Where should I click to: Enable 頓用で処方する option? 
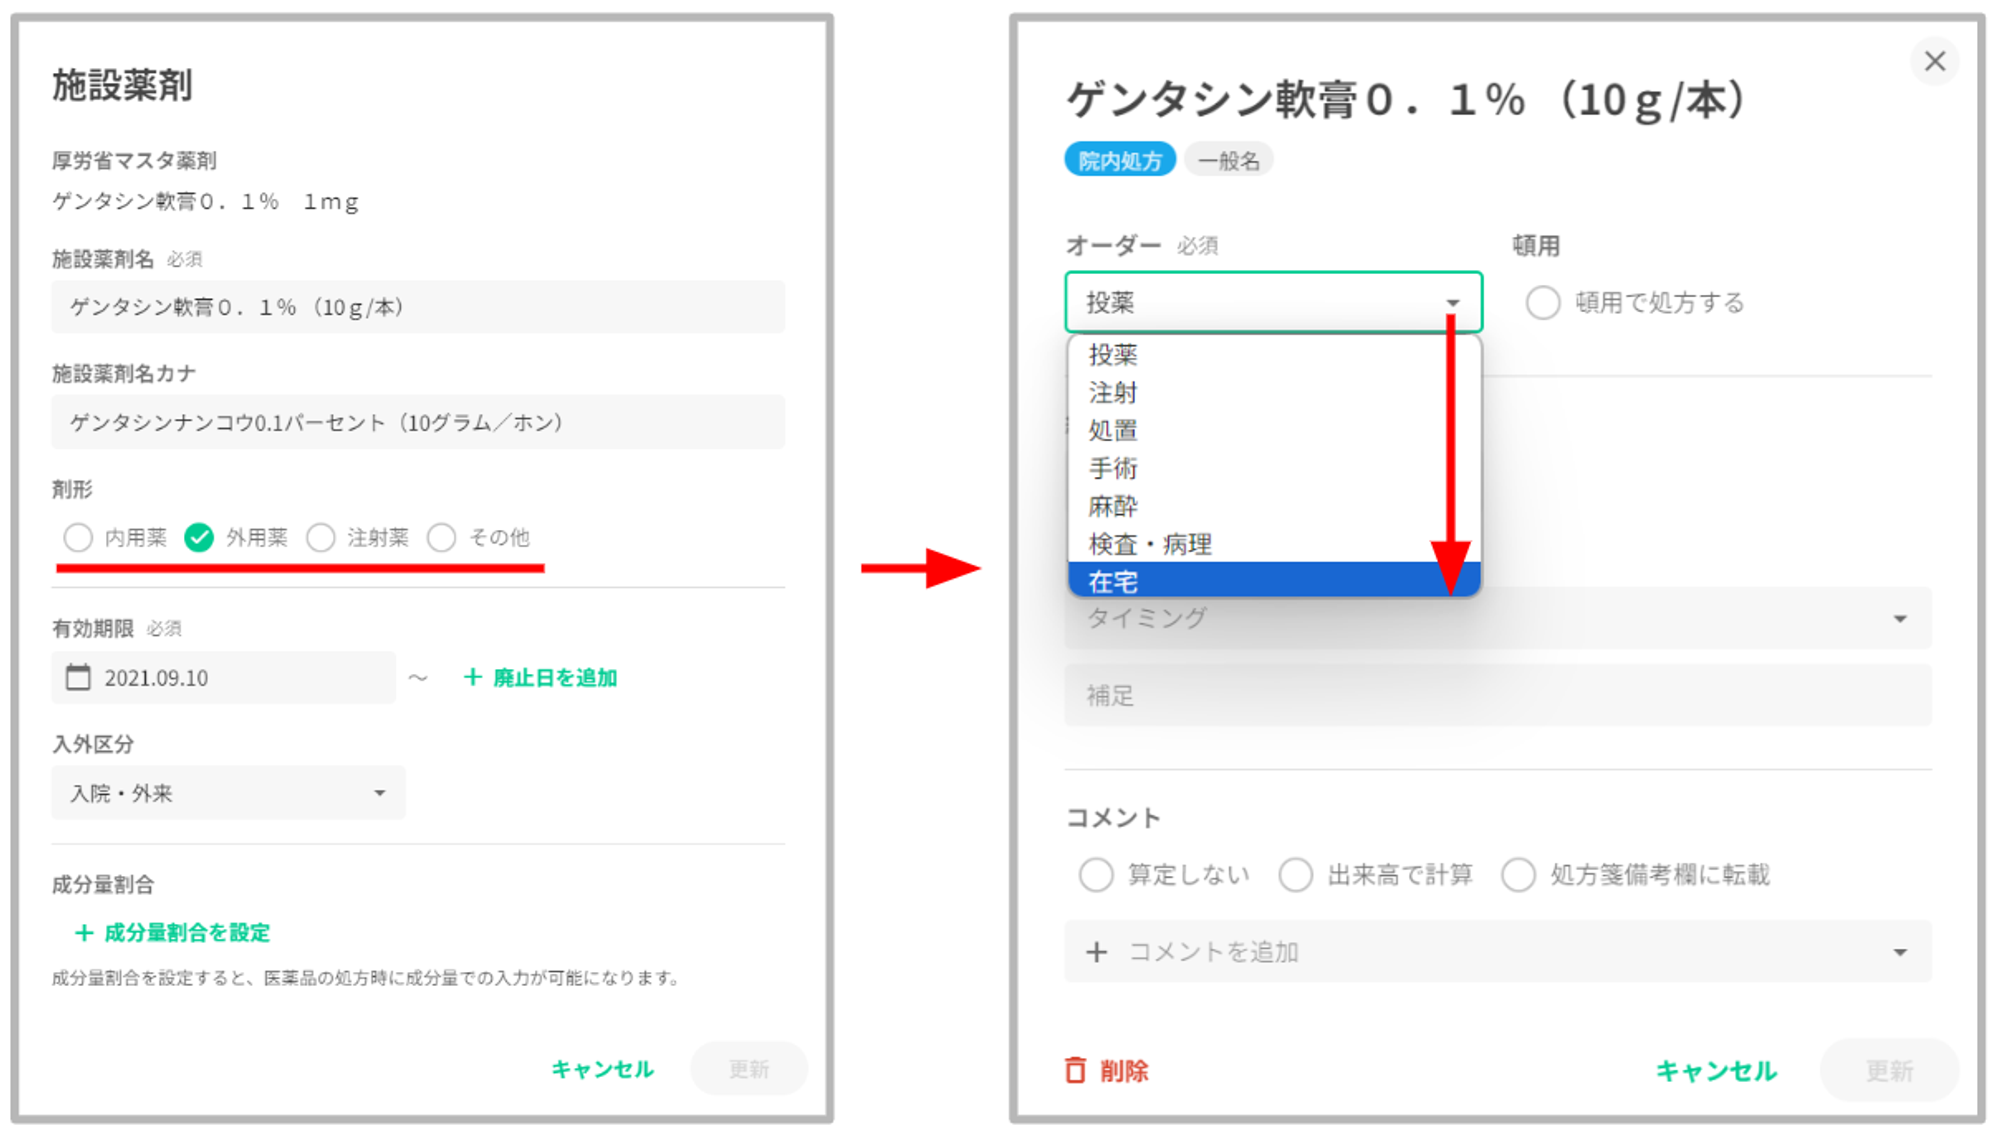(x=1542, y=302)
